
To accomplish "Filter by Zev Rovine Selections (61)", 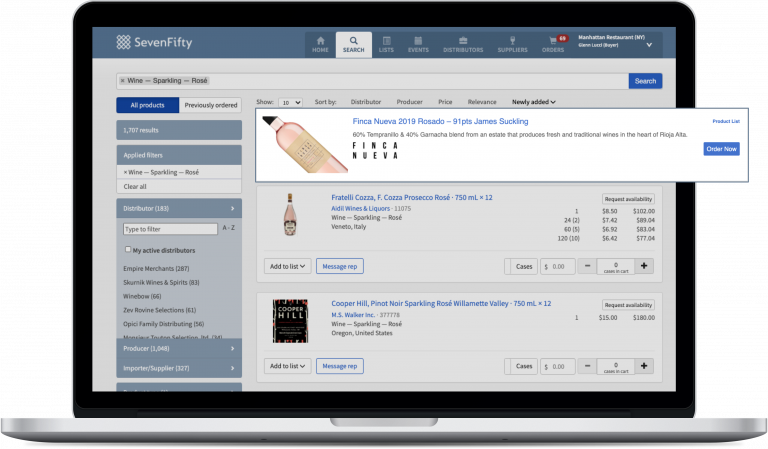I will coord(160,310).
